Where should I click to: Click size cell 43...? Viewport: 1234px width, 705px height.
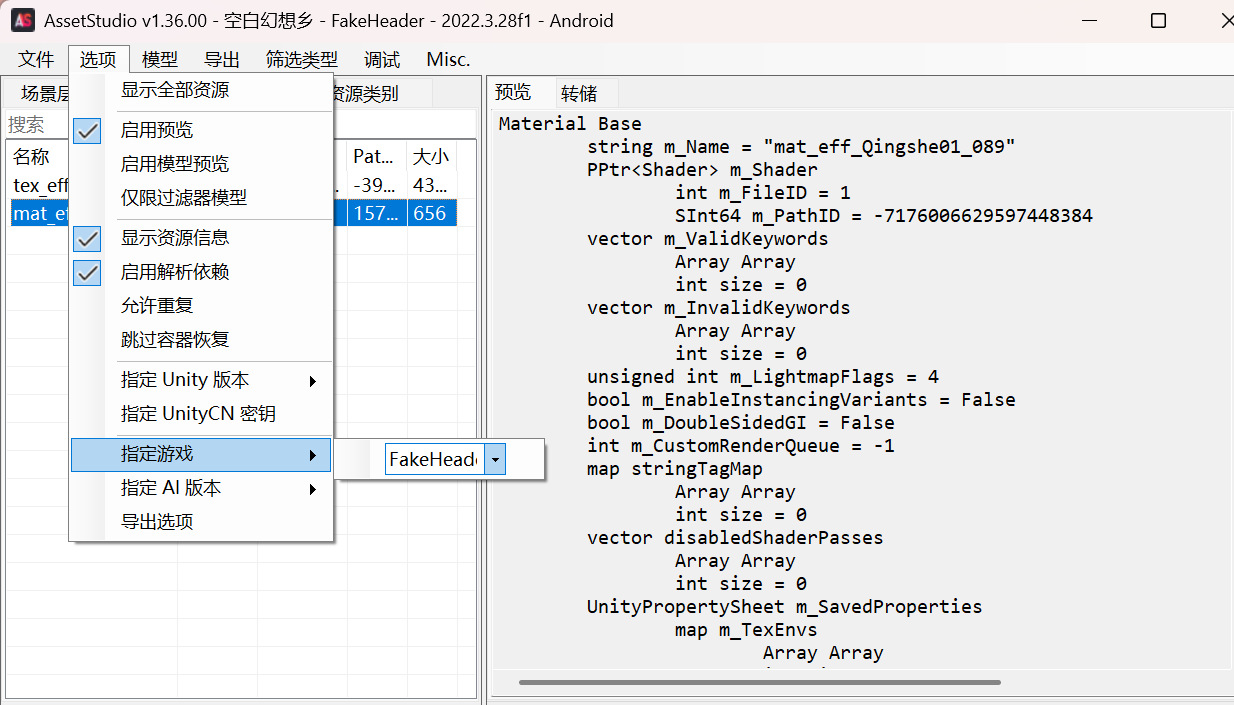pos(432,185)
